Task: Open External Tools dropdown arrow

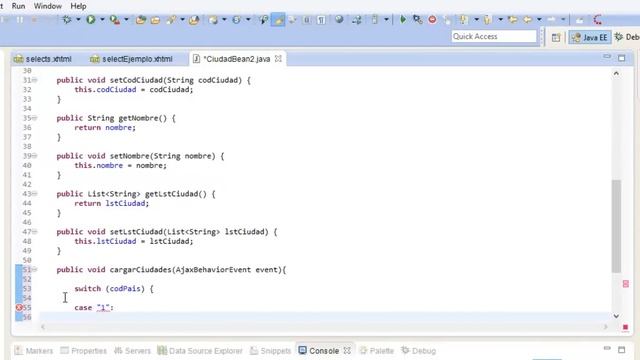Action: (x=126, y=20)
